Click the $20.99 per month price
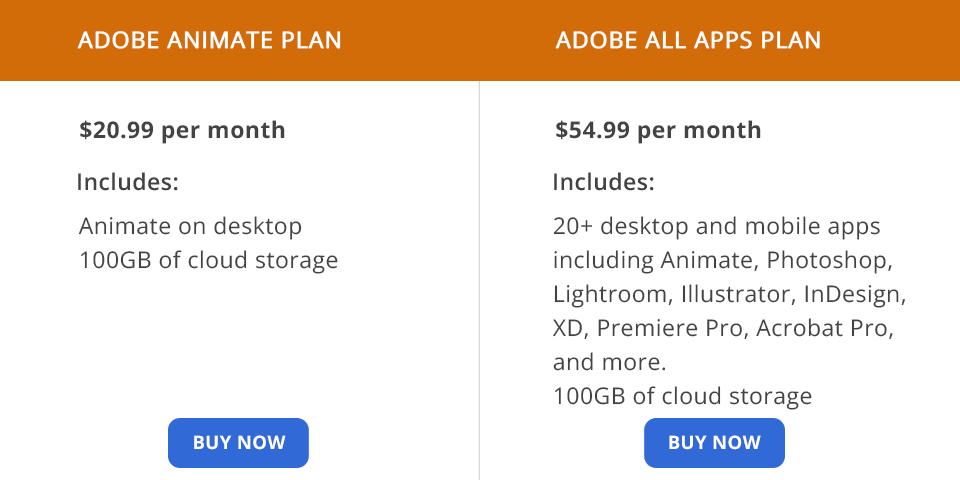 coord(182,130)
